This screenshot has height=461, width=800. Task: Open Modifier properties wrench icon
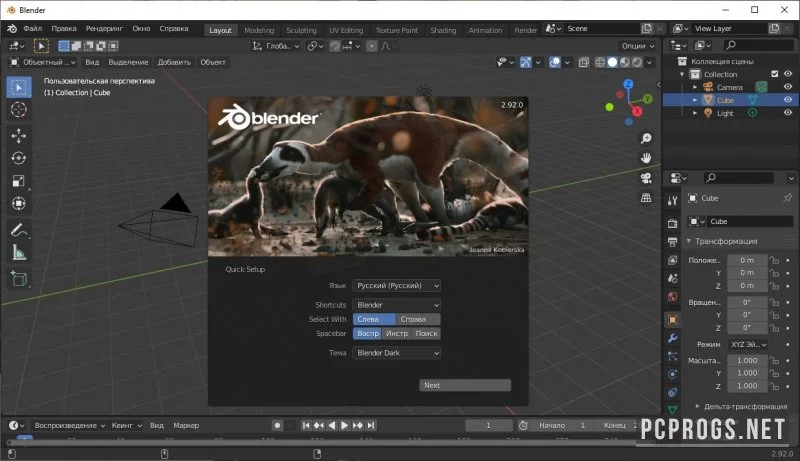click(672, 338)
